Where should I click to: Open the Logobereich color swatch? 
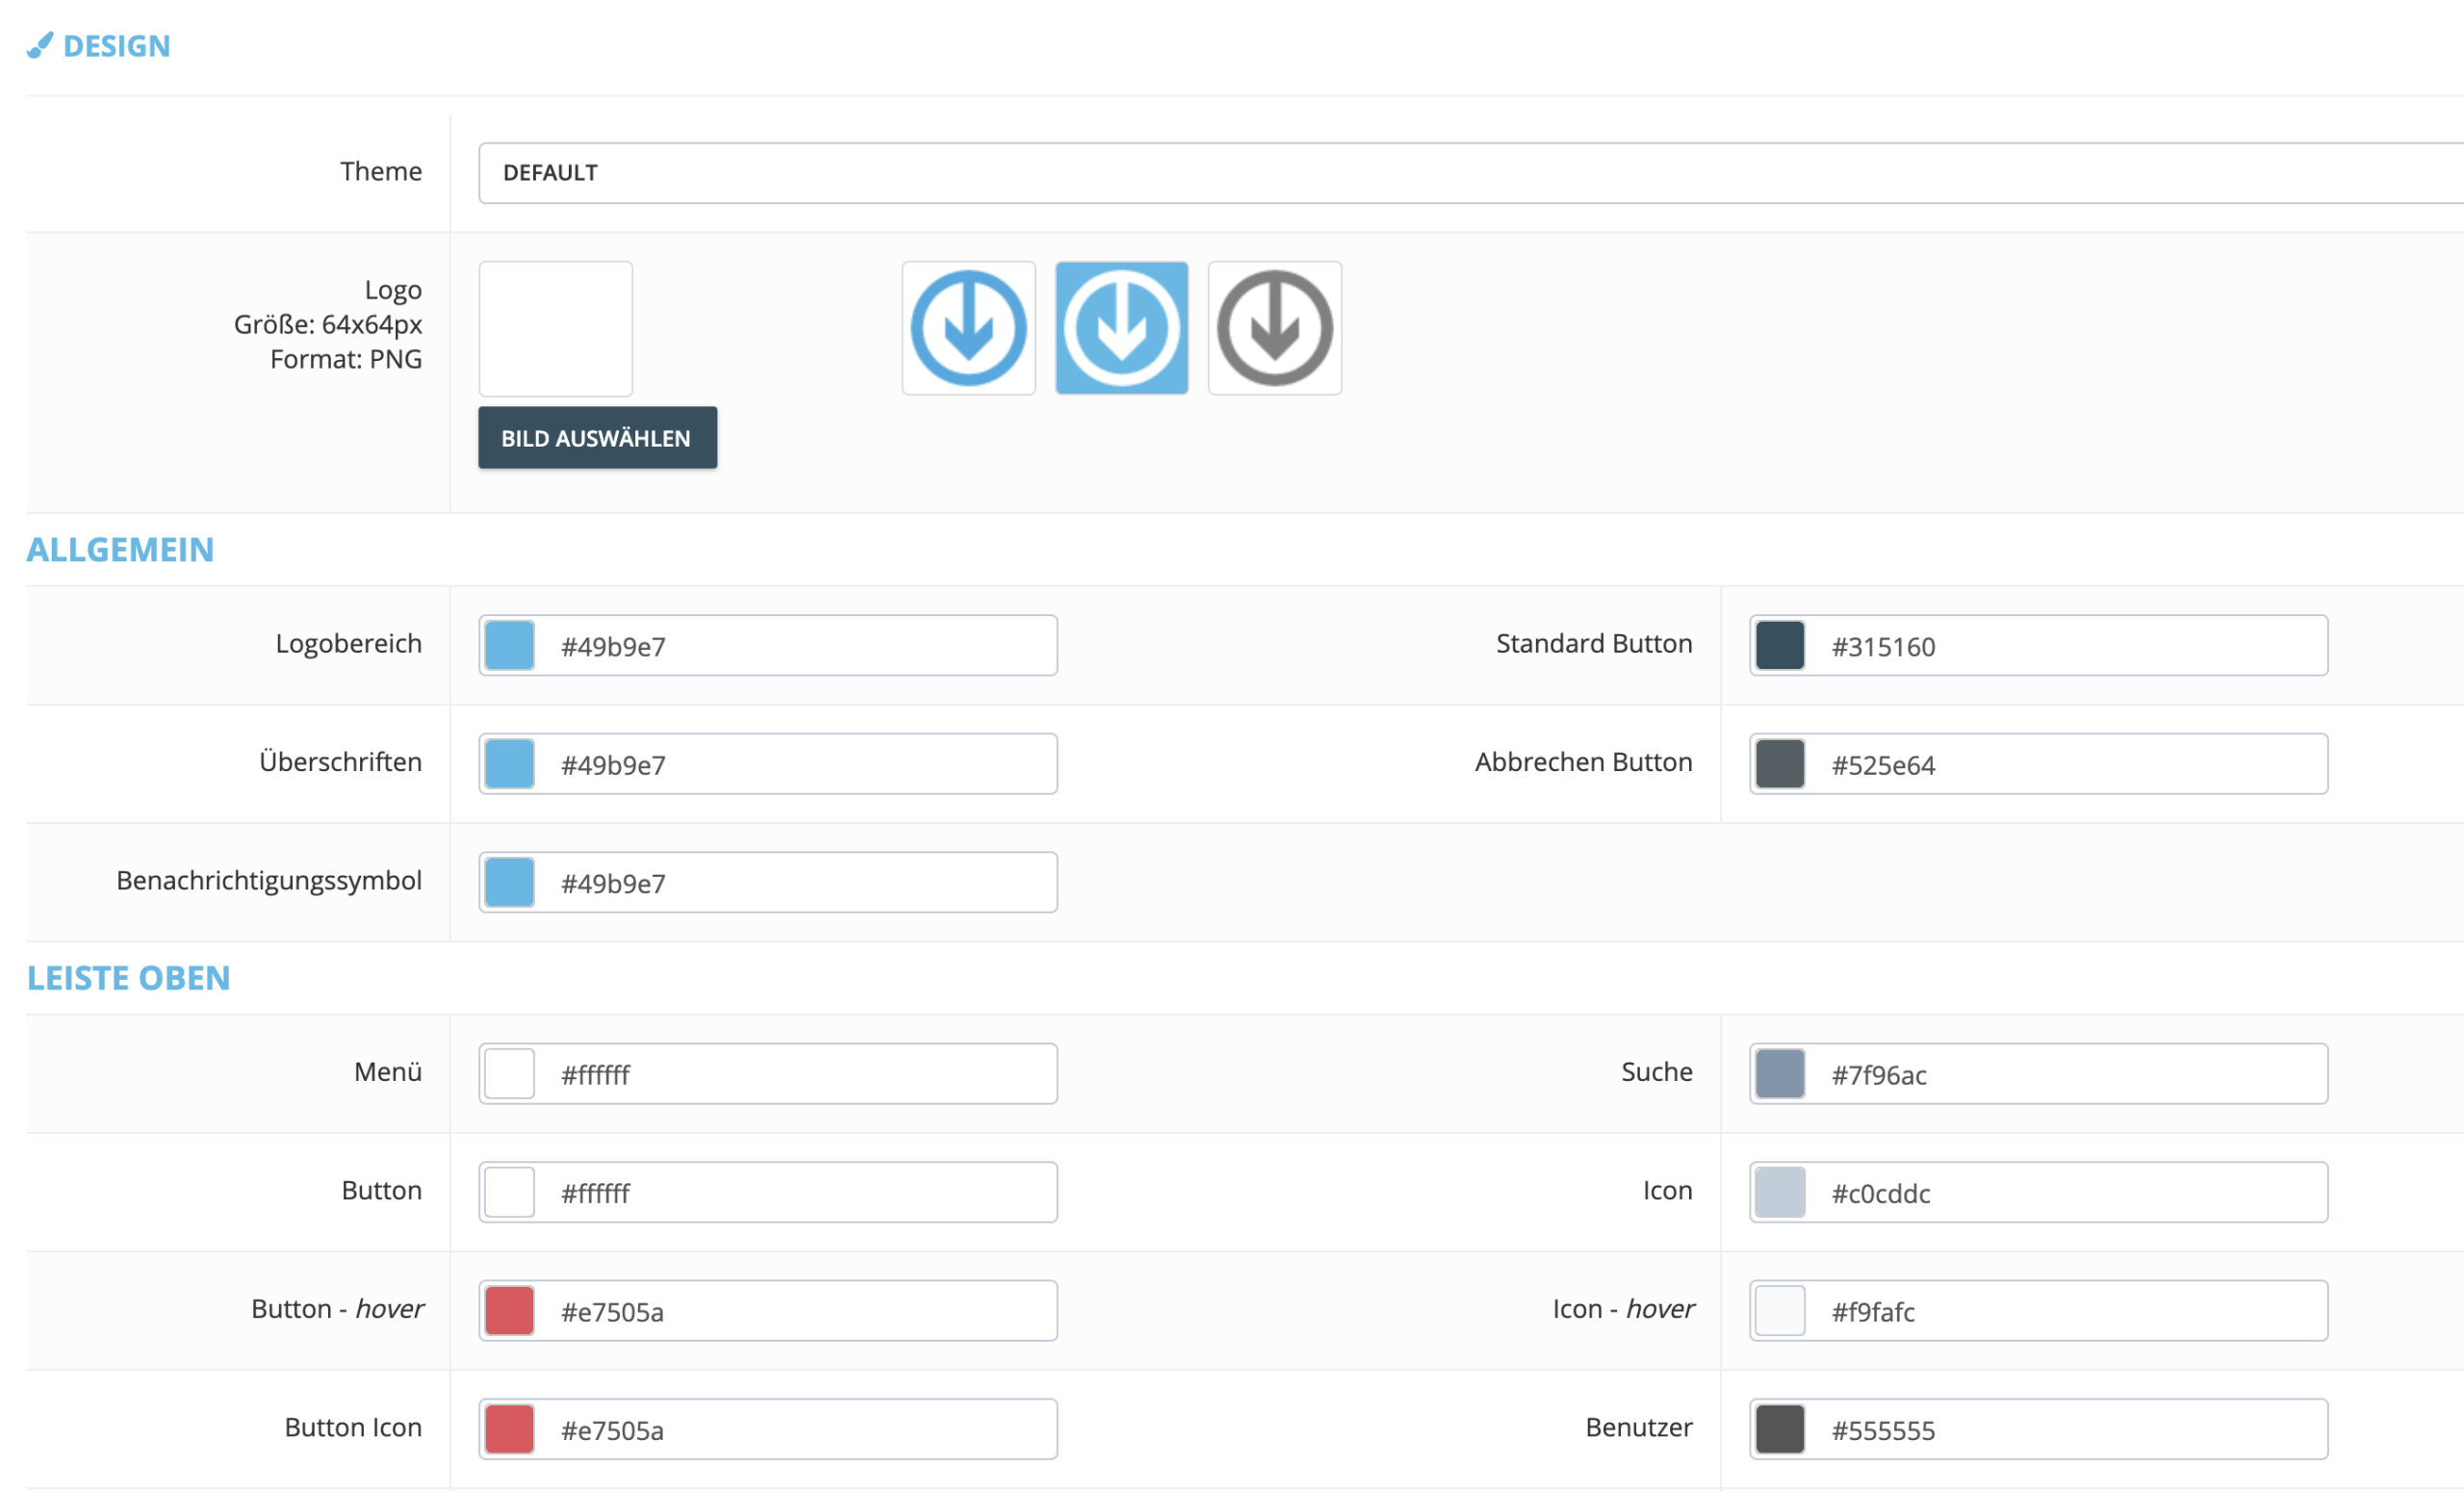pos(509,646)
